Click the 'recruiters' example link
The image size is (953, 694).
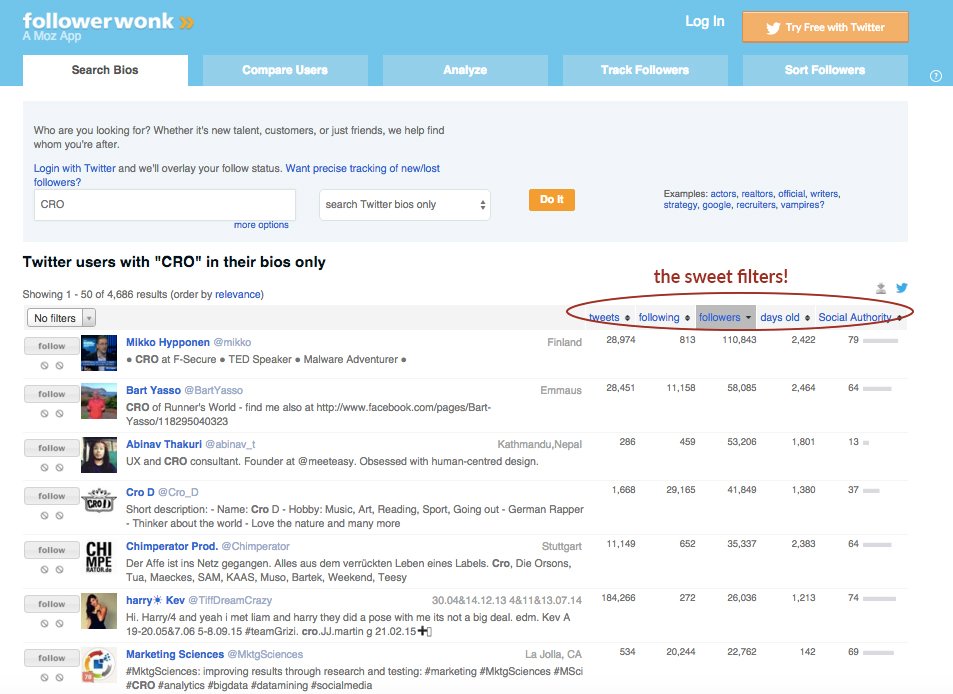coord(756,205)
